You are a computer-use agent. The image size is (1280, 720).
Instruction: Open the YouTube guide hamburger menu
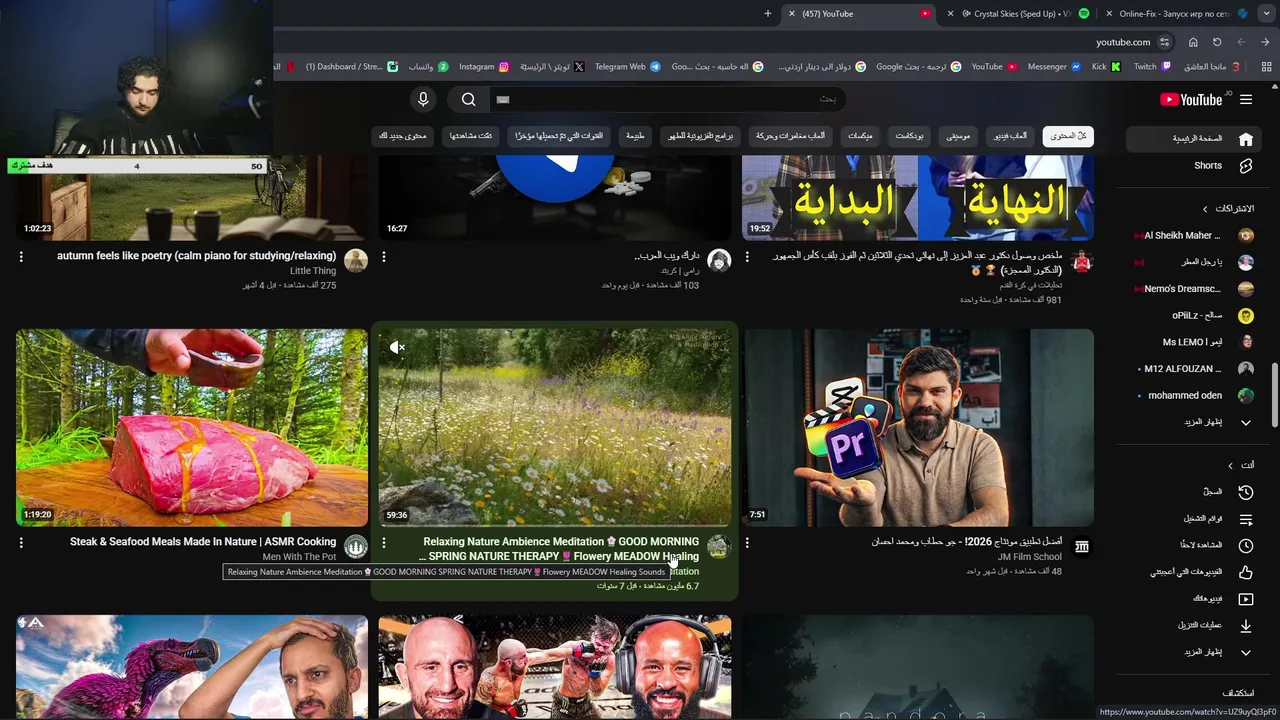[1245, 99]
